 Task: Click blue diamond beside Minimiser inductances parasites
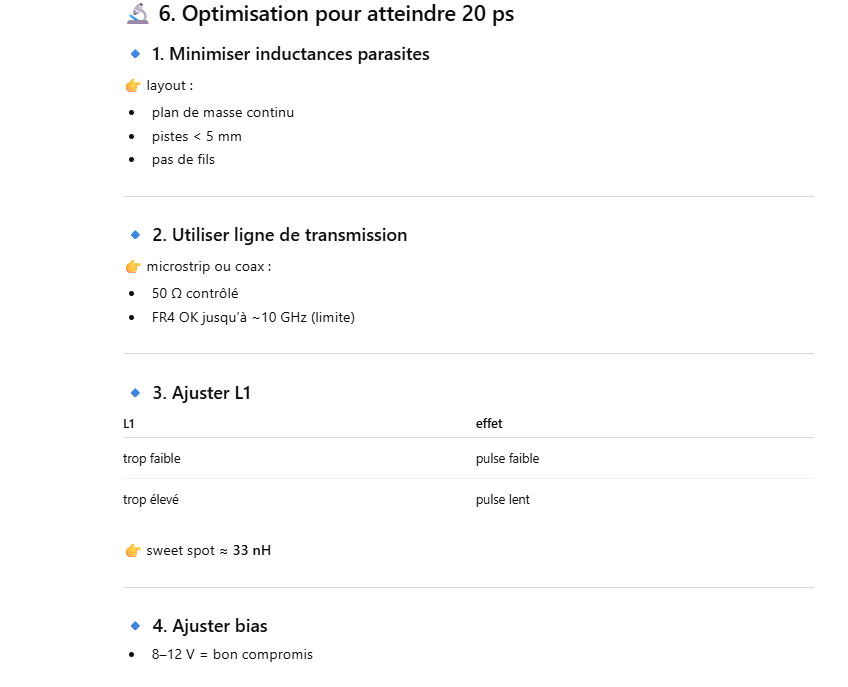136,53
